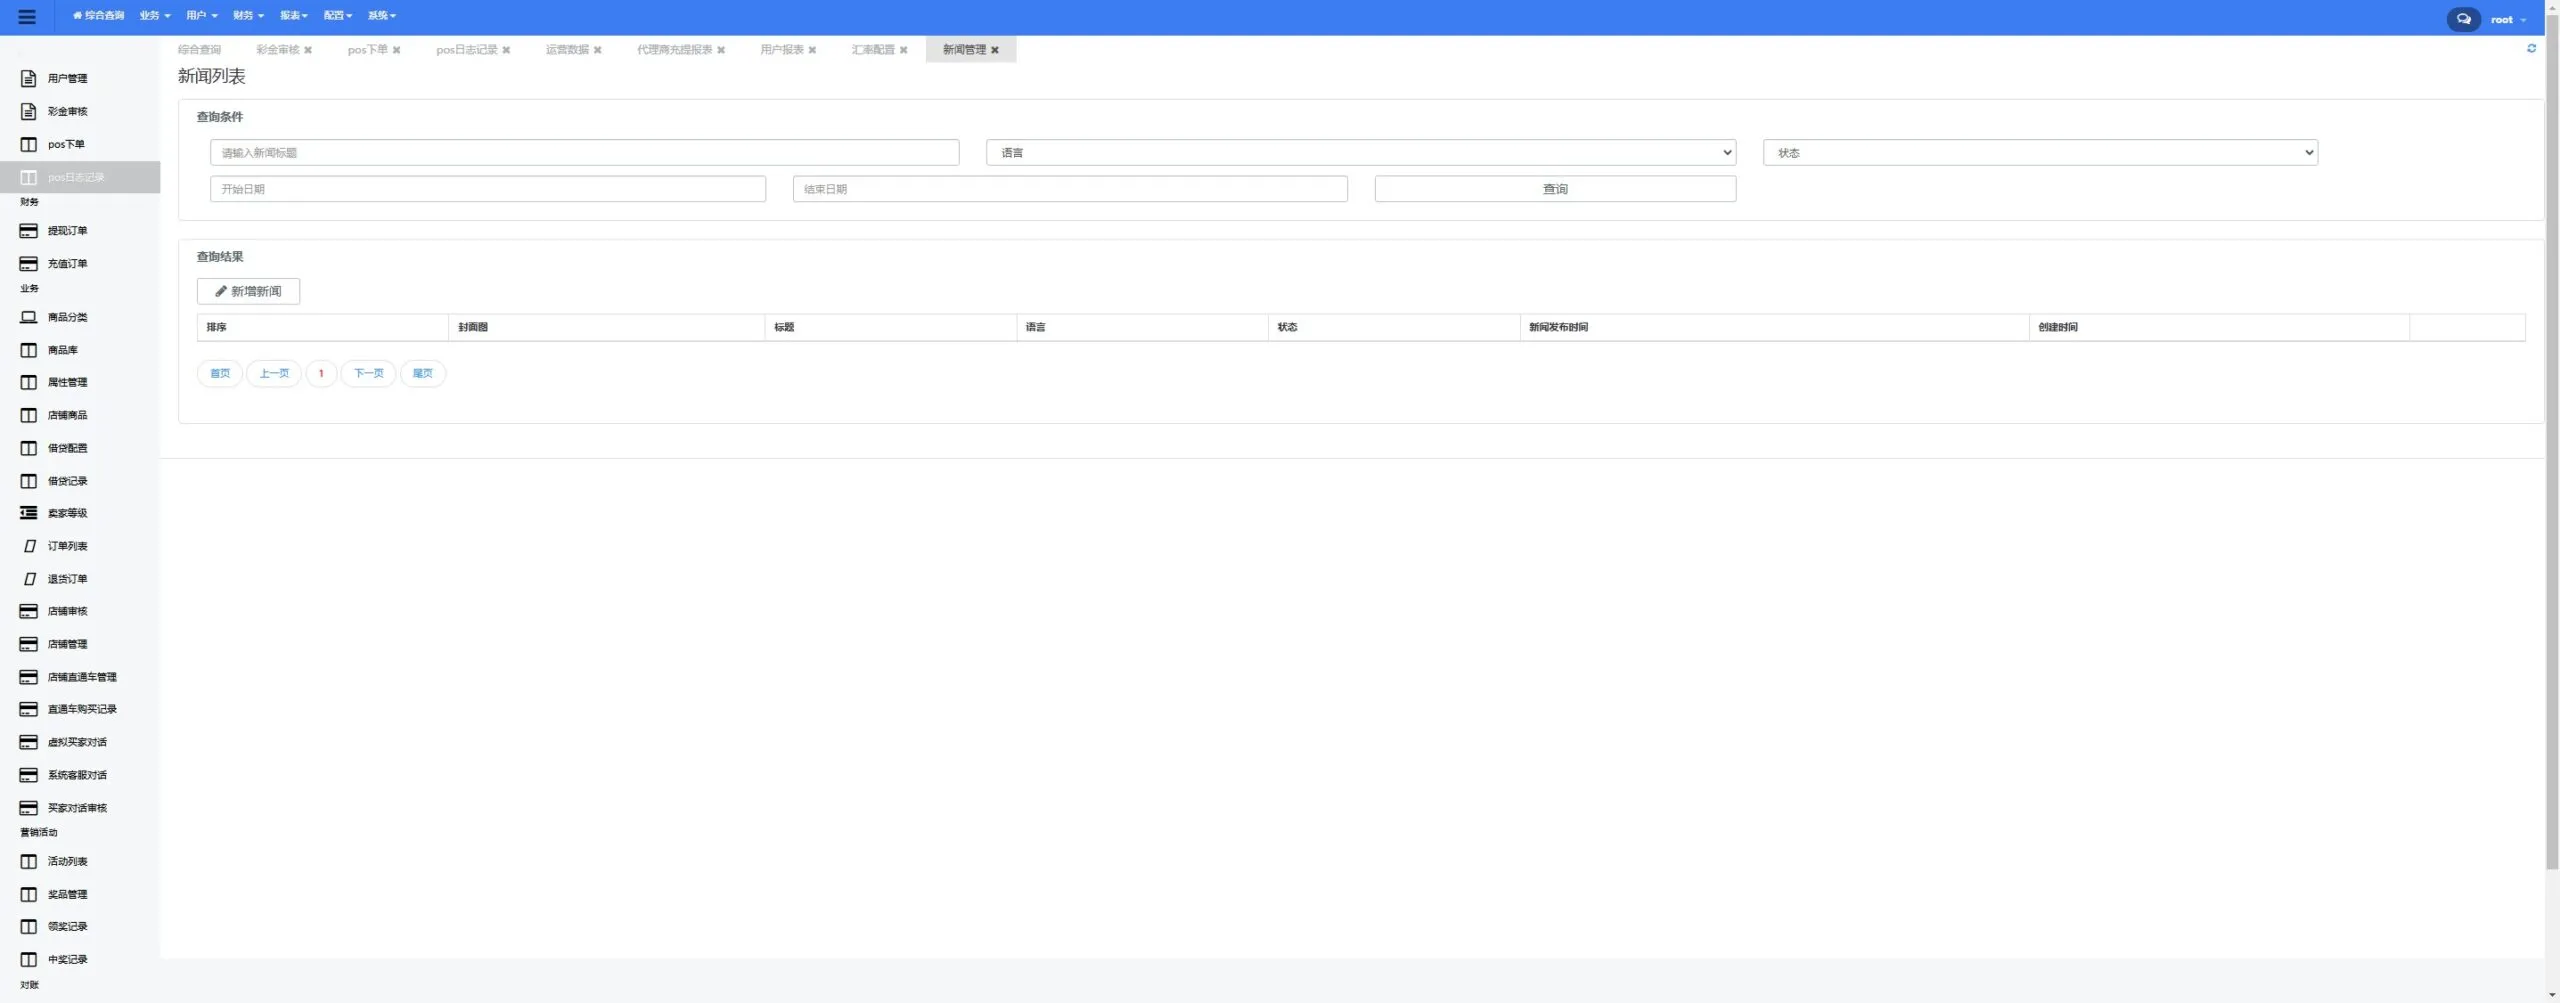The image size is (2560, 1003).
Task: Expand the root user menu
Action: [x=2508, y=20]
